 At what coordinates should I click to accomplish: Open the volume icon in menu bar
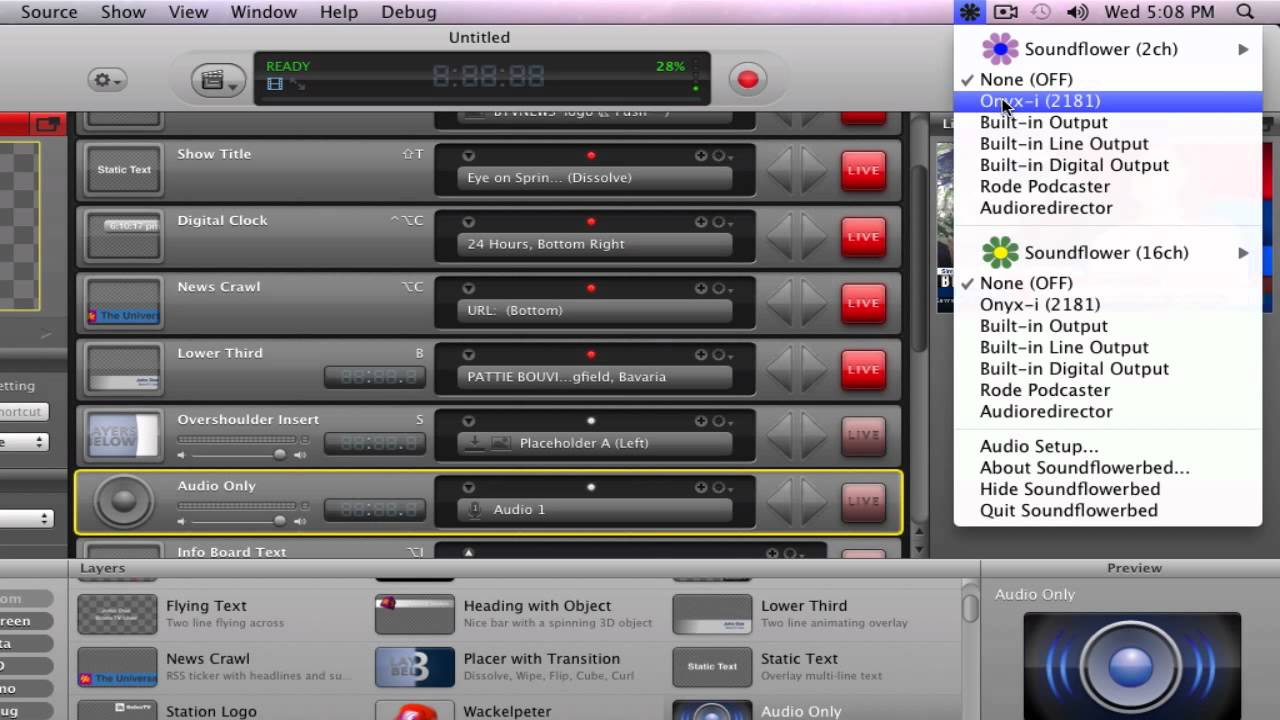click(x=1077, y=12)
